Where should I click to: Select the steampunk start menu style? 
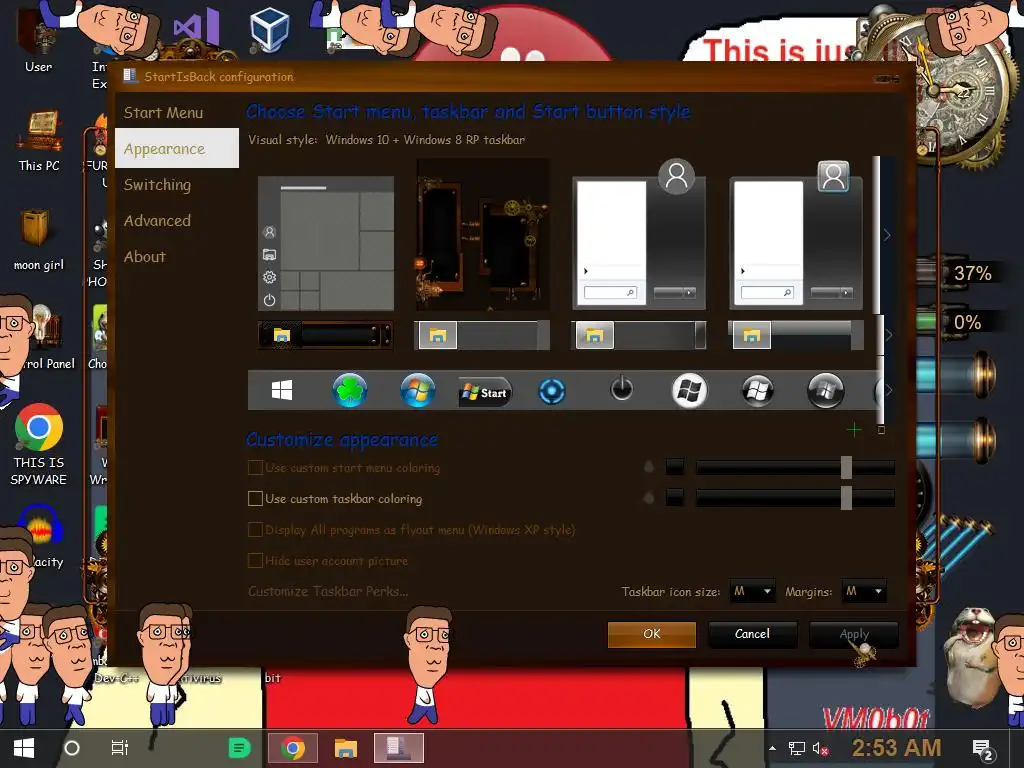coord(483,235)
